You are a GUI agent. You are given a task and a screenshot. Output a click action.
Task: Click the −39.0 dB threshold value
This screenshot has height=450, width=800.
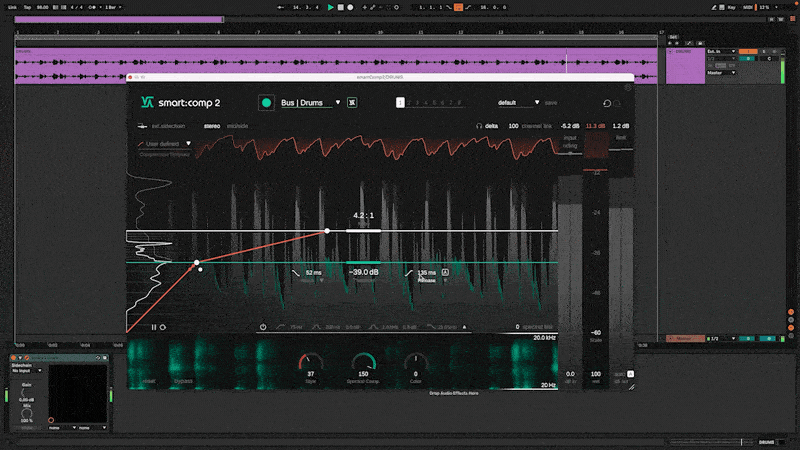[364, 272]
